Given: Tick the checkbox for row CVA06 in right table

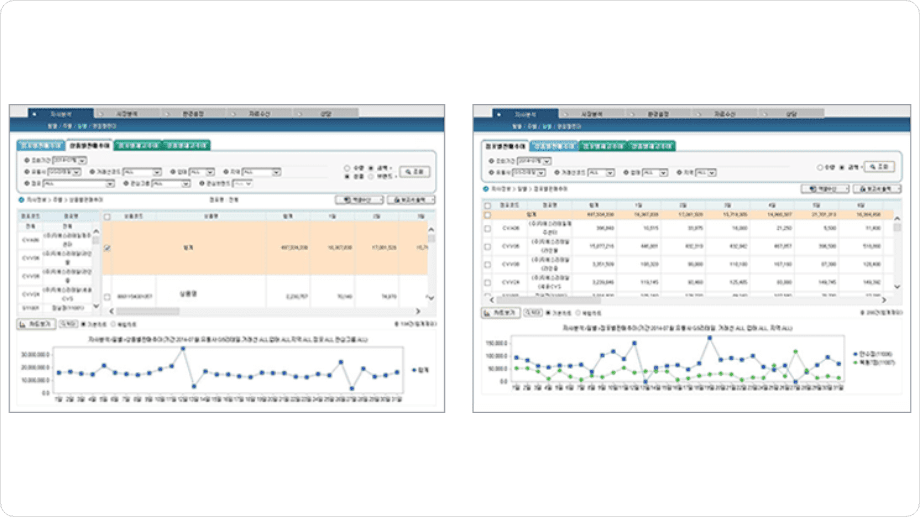Looking at the screenshot, I should click(x=488, y=228).
